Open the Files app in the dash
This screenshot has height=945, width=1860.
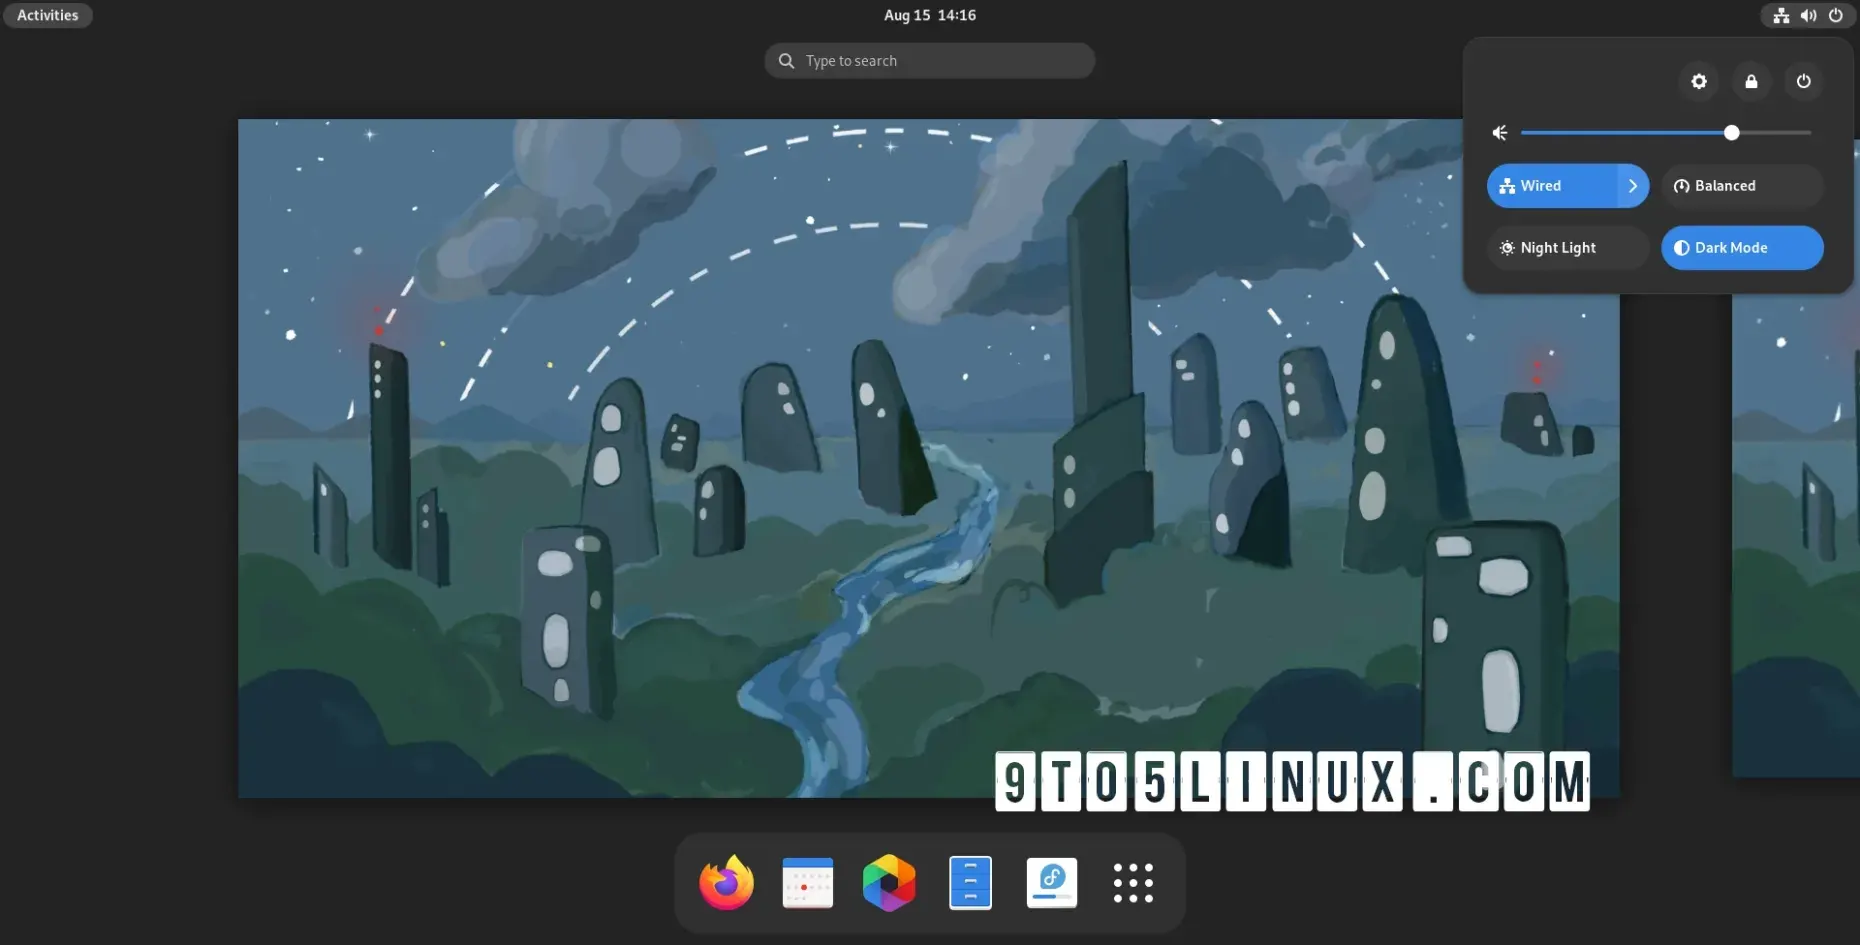pyautogui.click(x=970, y=883)
